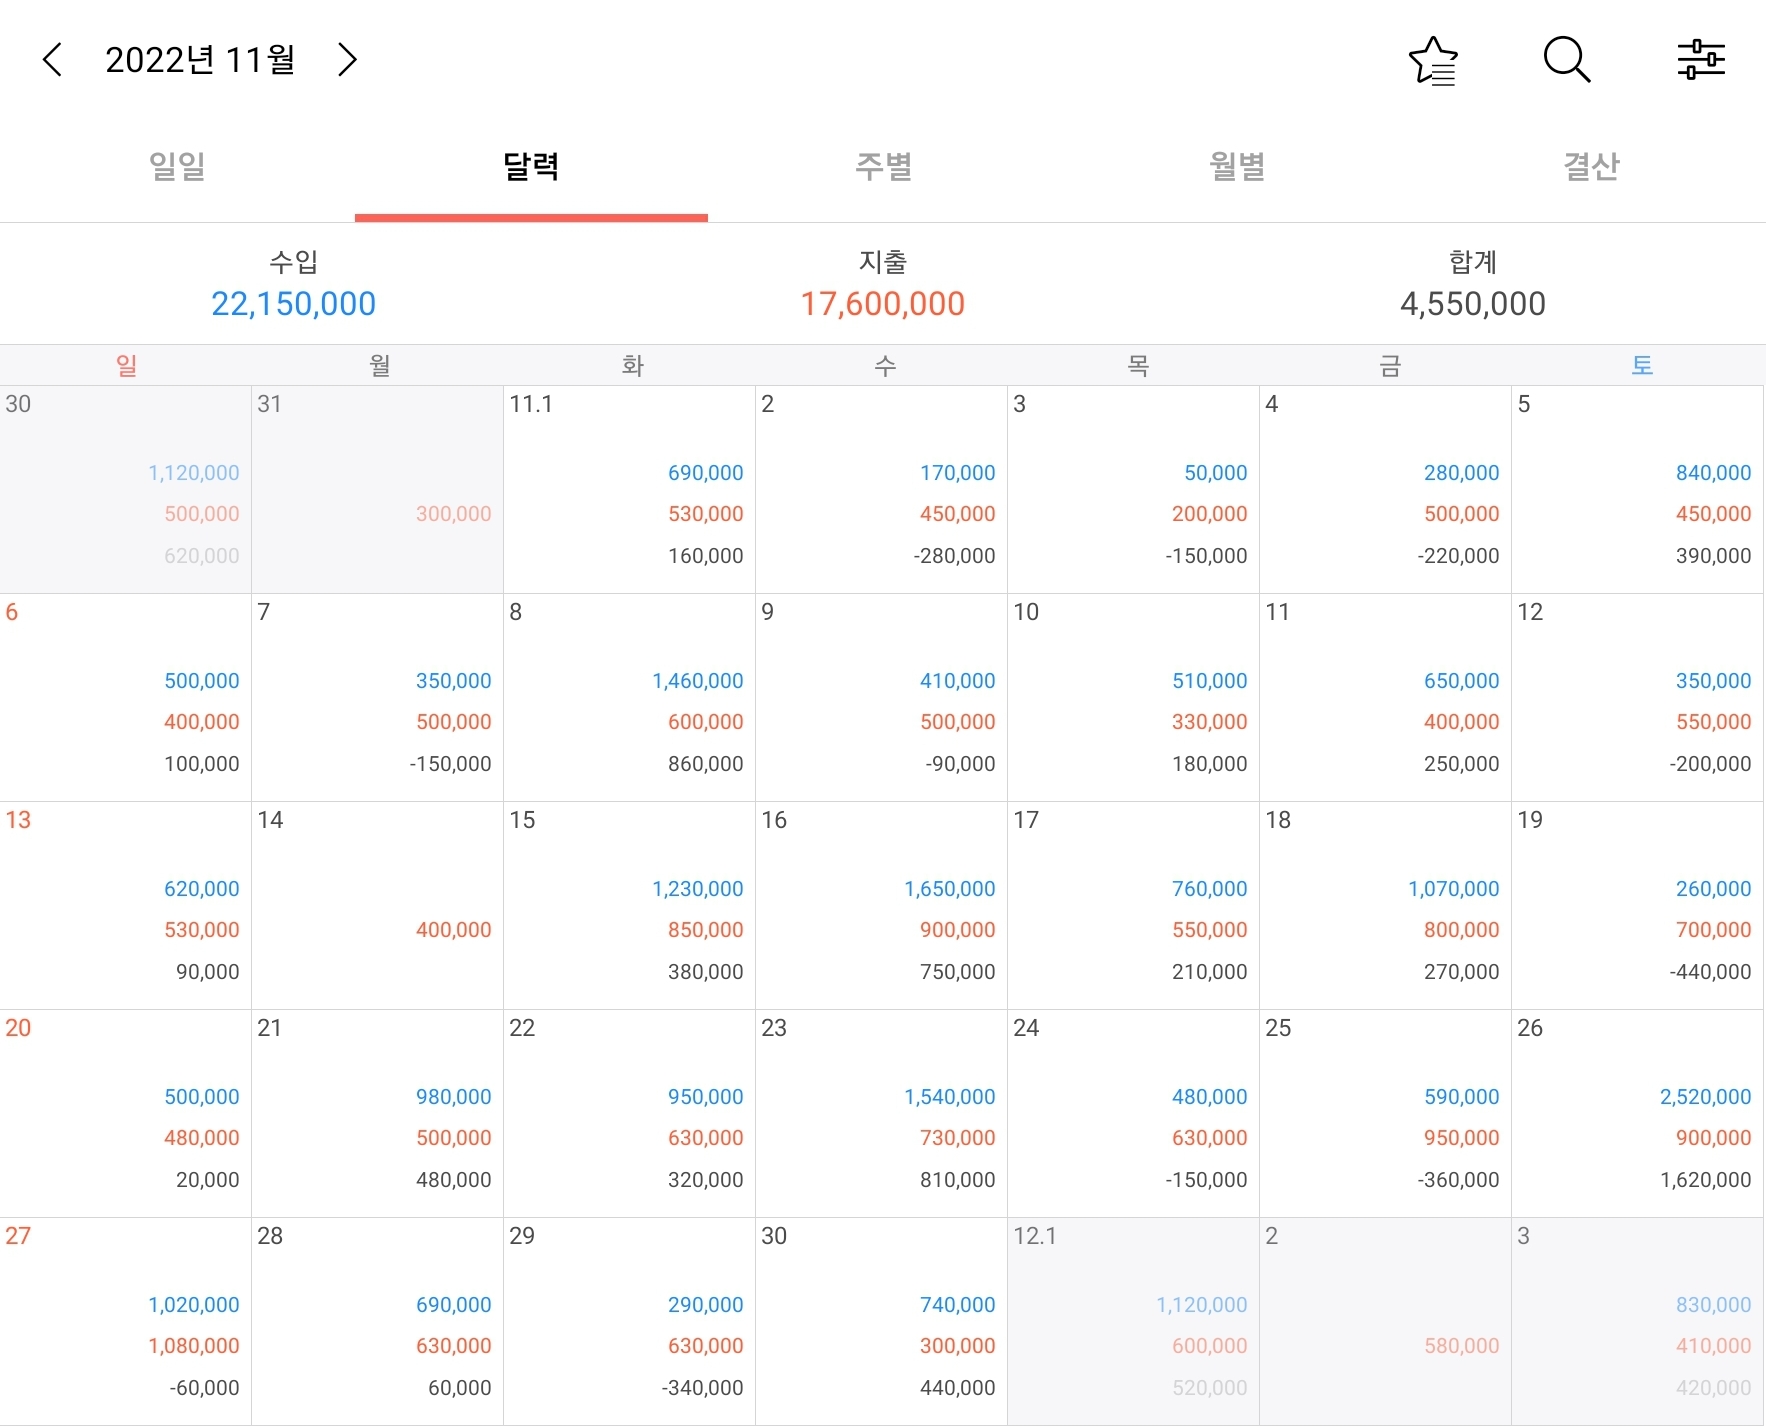Click income 510,000 on day 10
1766x1426 pixels.
pos(1210,681)
